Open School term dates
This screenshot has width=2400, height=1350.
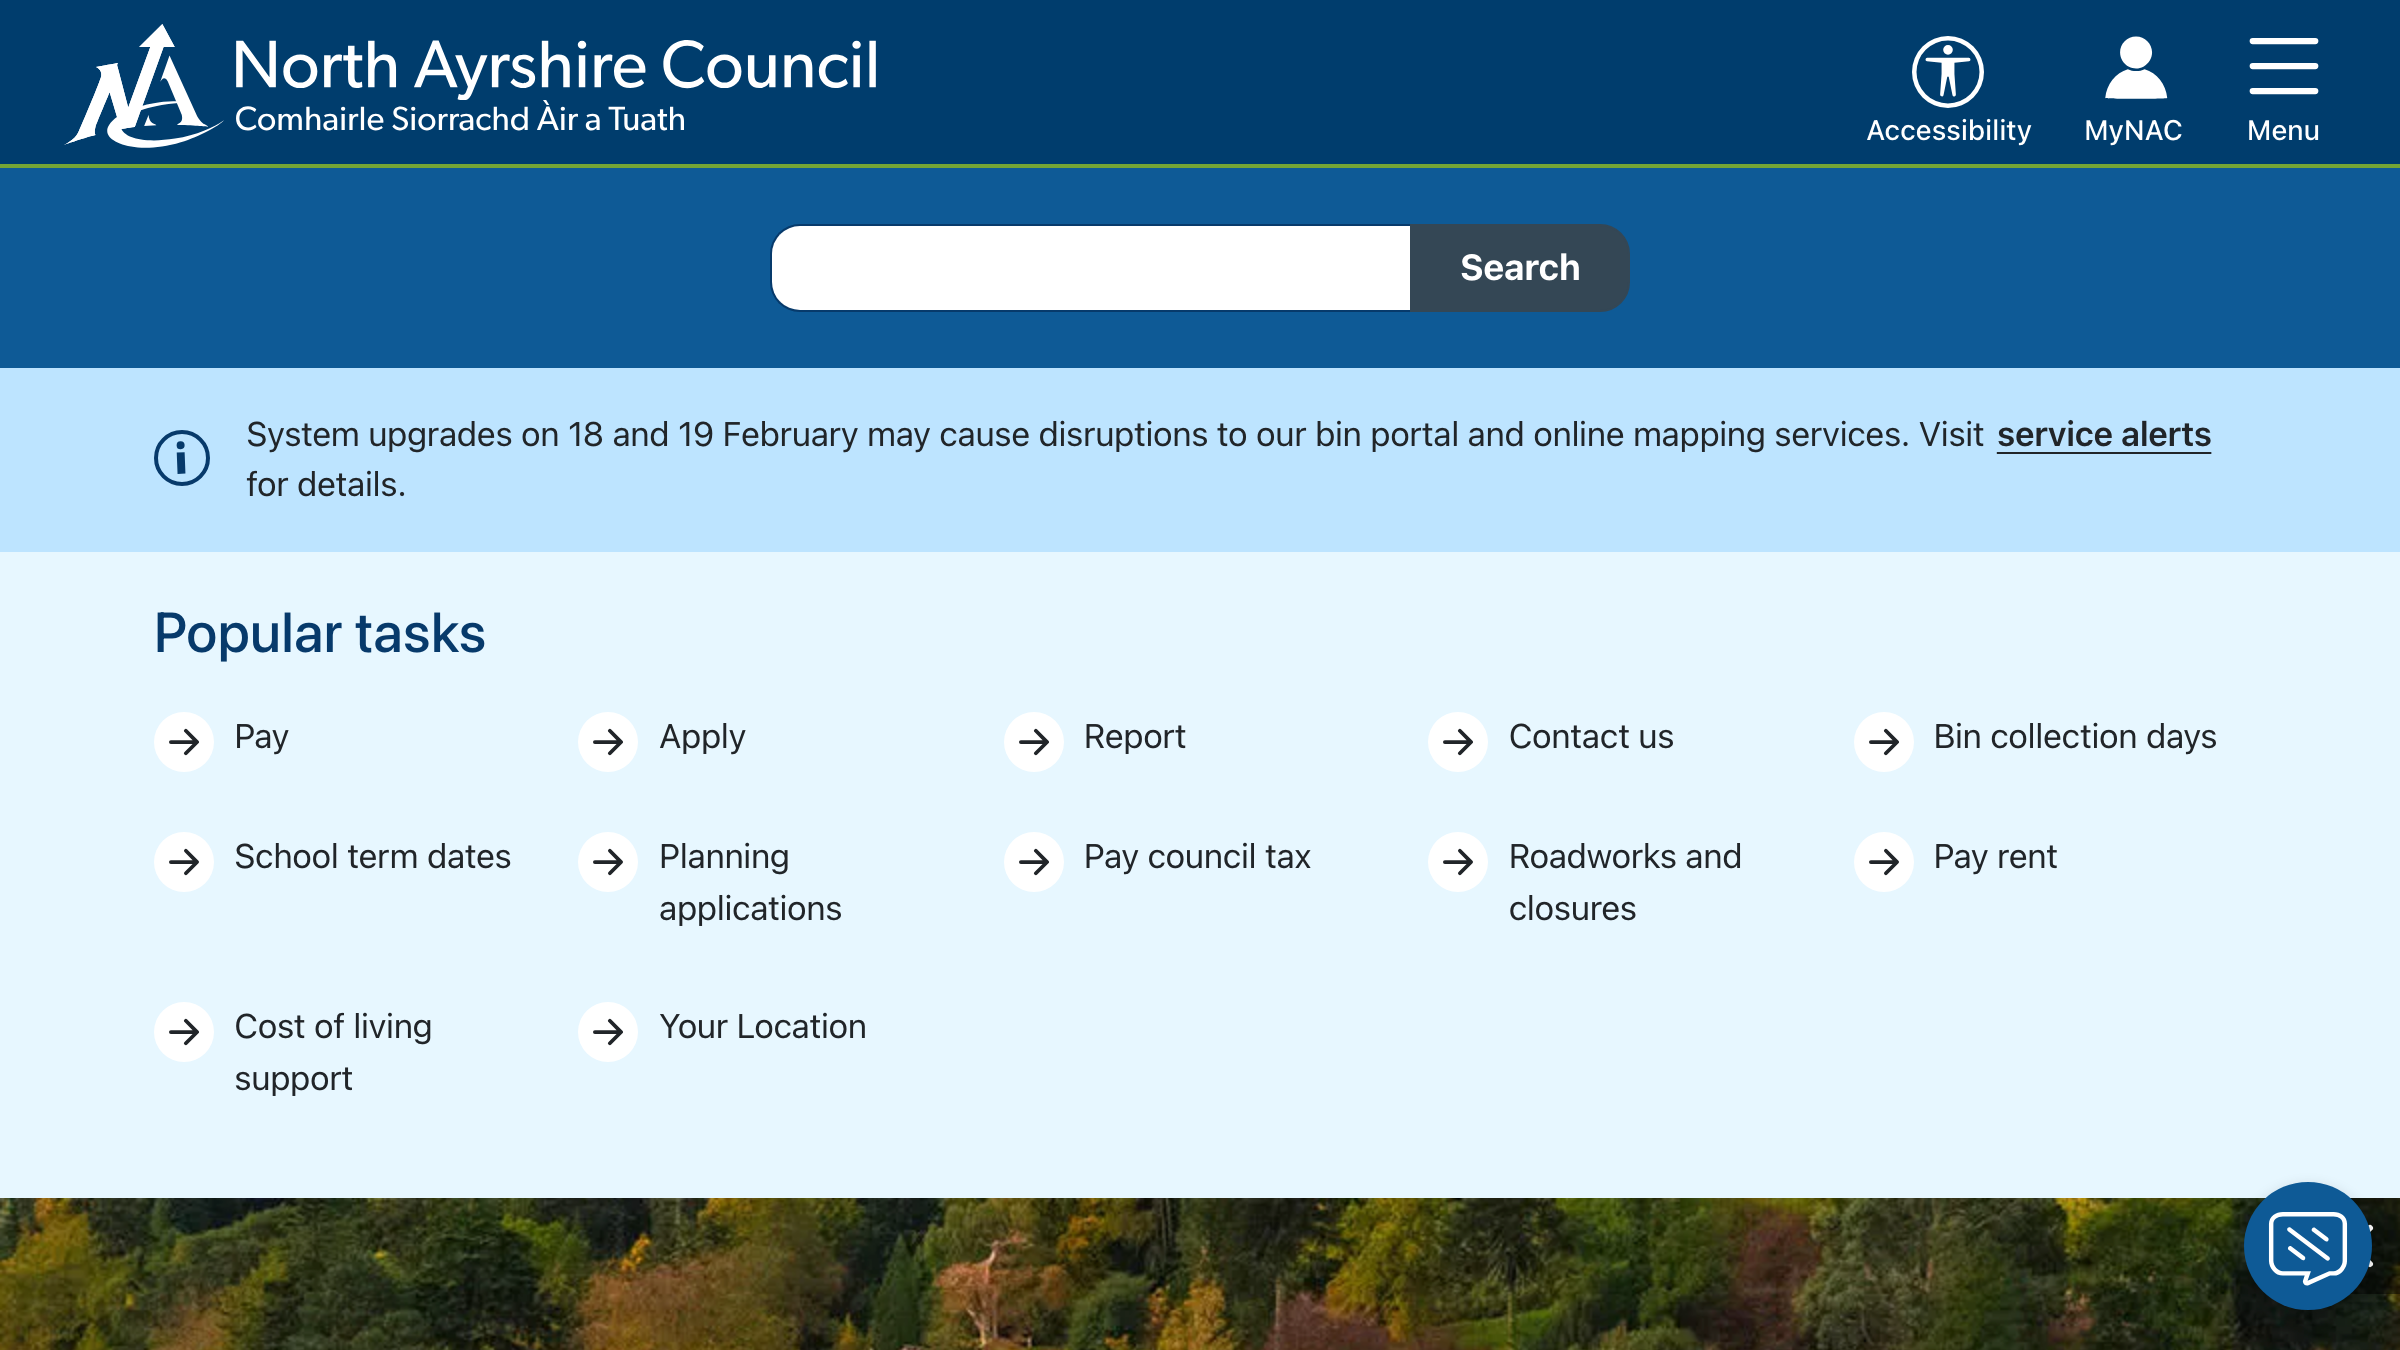pos(372,857)
